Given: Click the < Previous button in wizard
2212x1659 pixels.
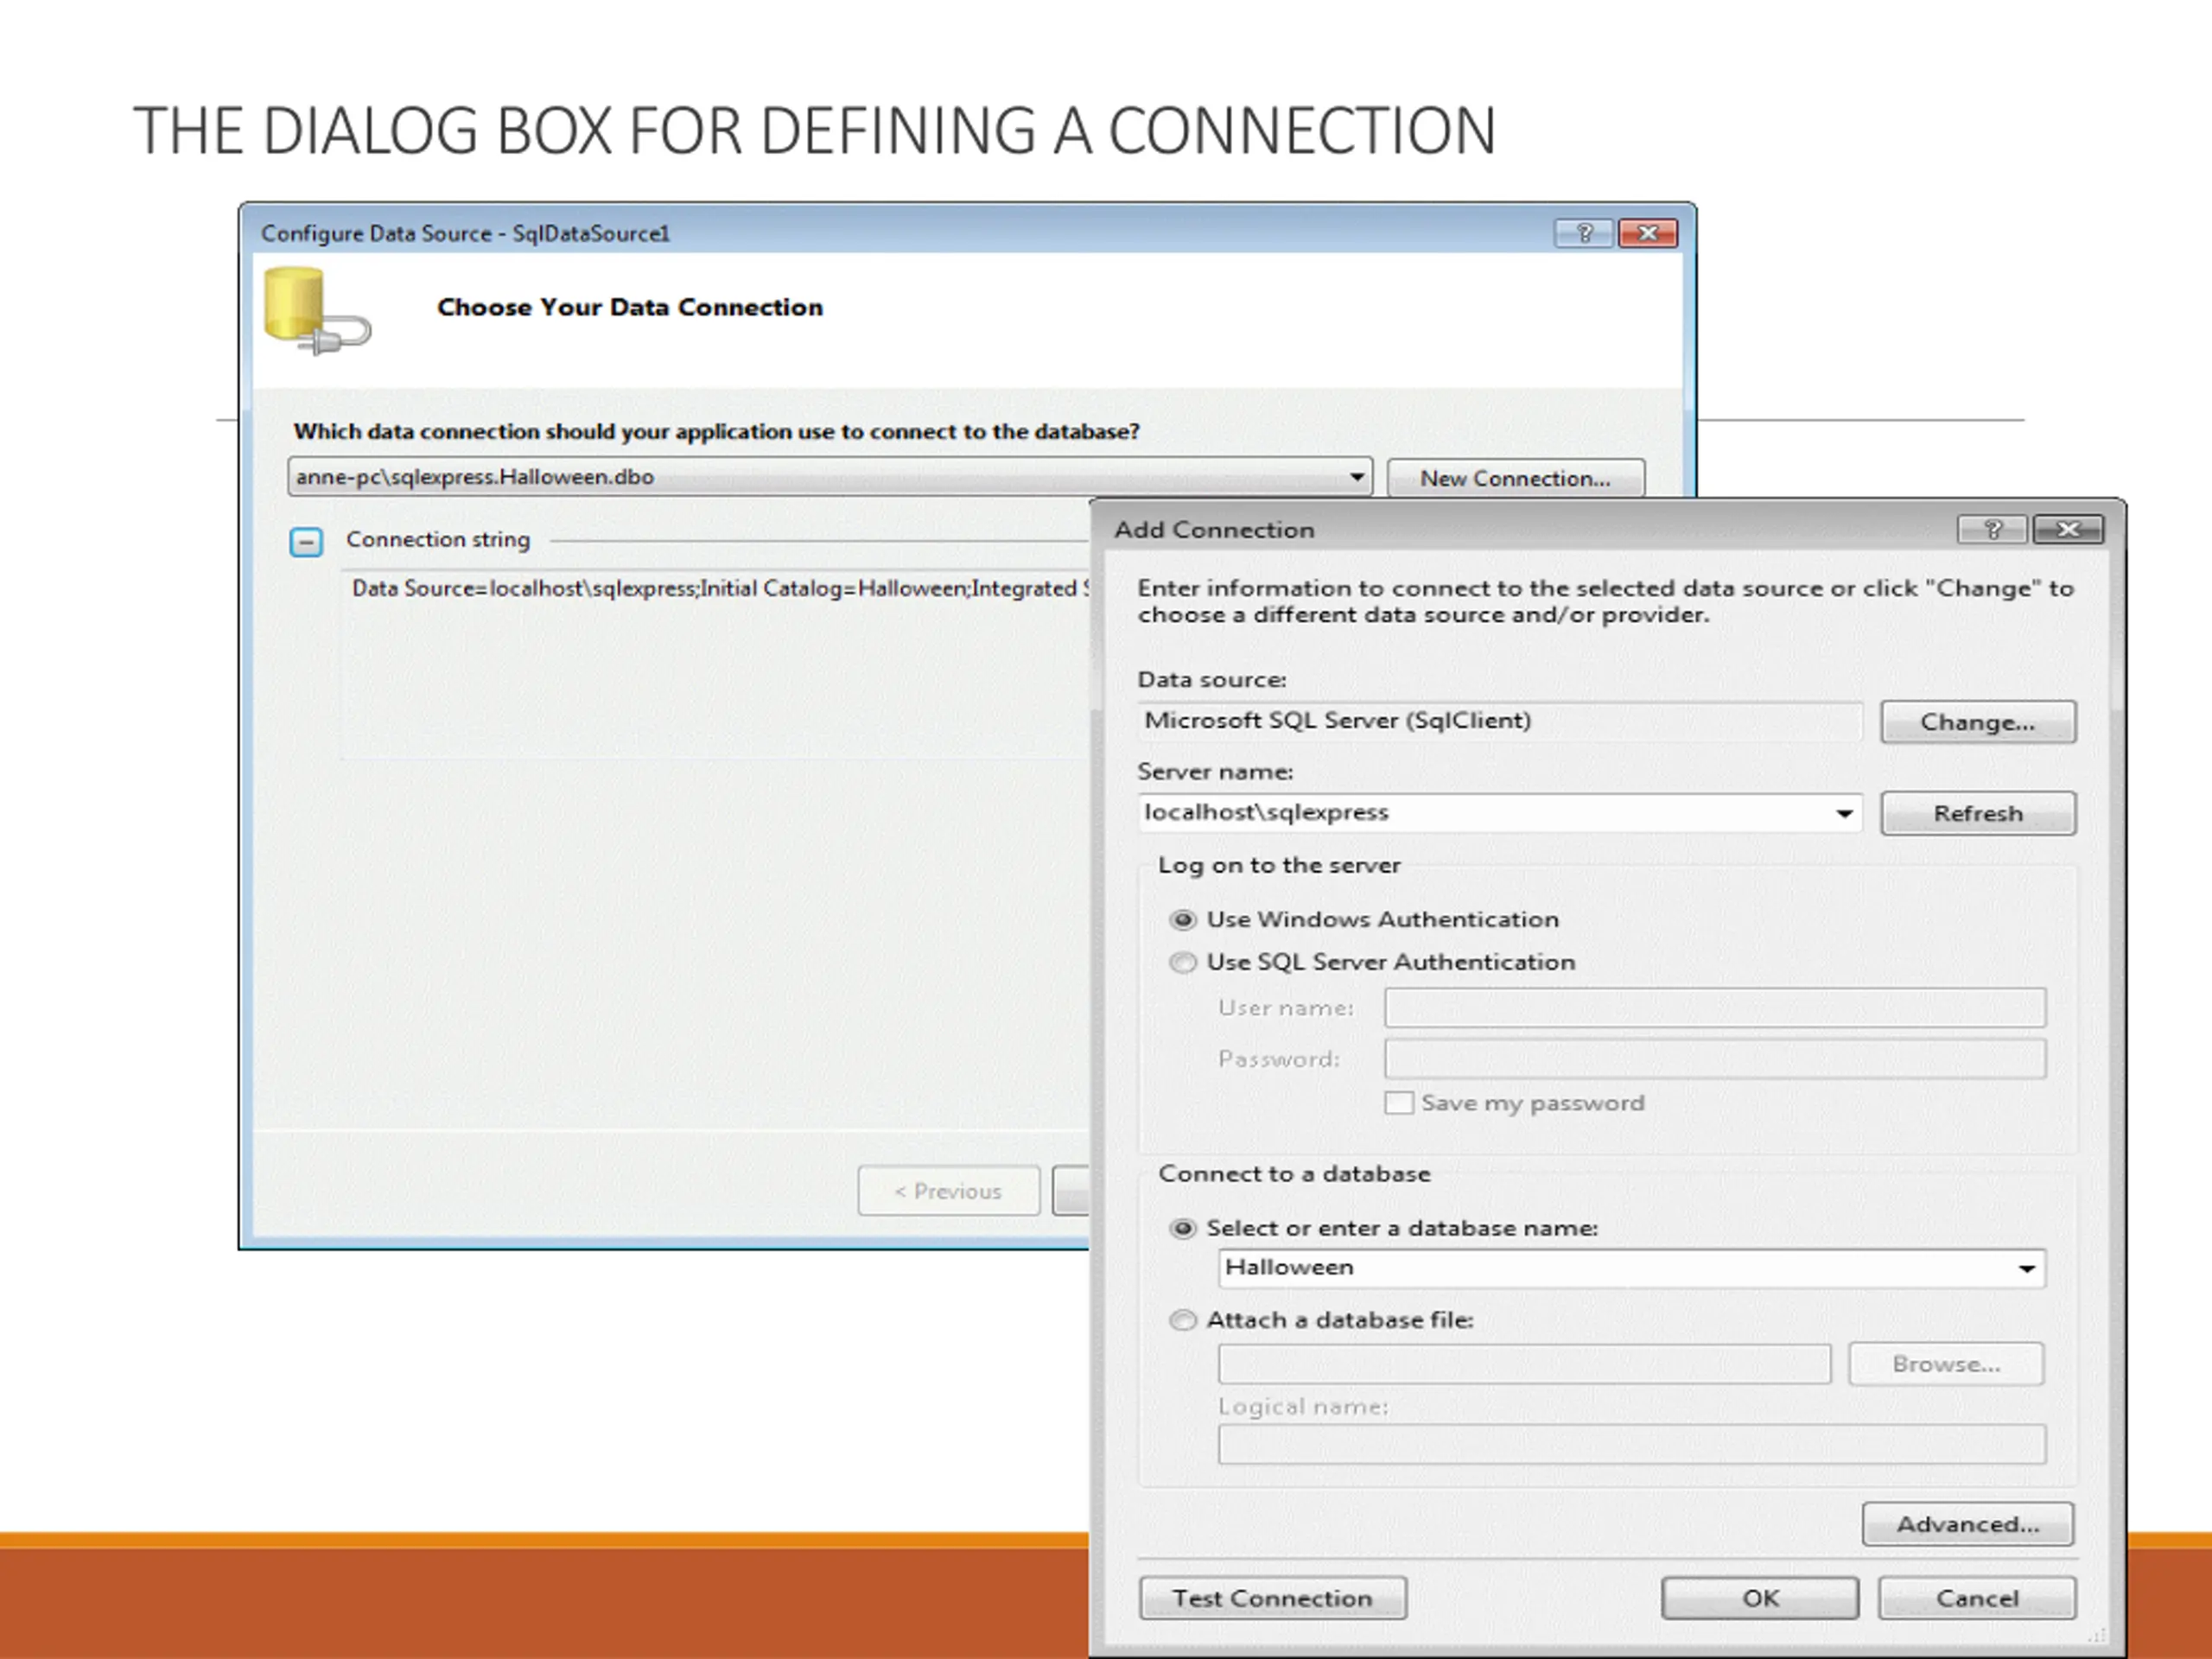Looking at the screenshot, I should tap(948, 1191).
